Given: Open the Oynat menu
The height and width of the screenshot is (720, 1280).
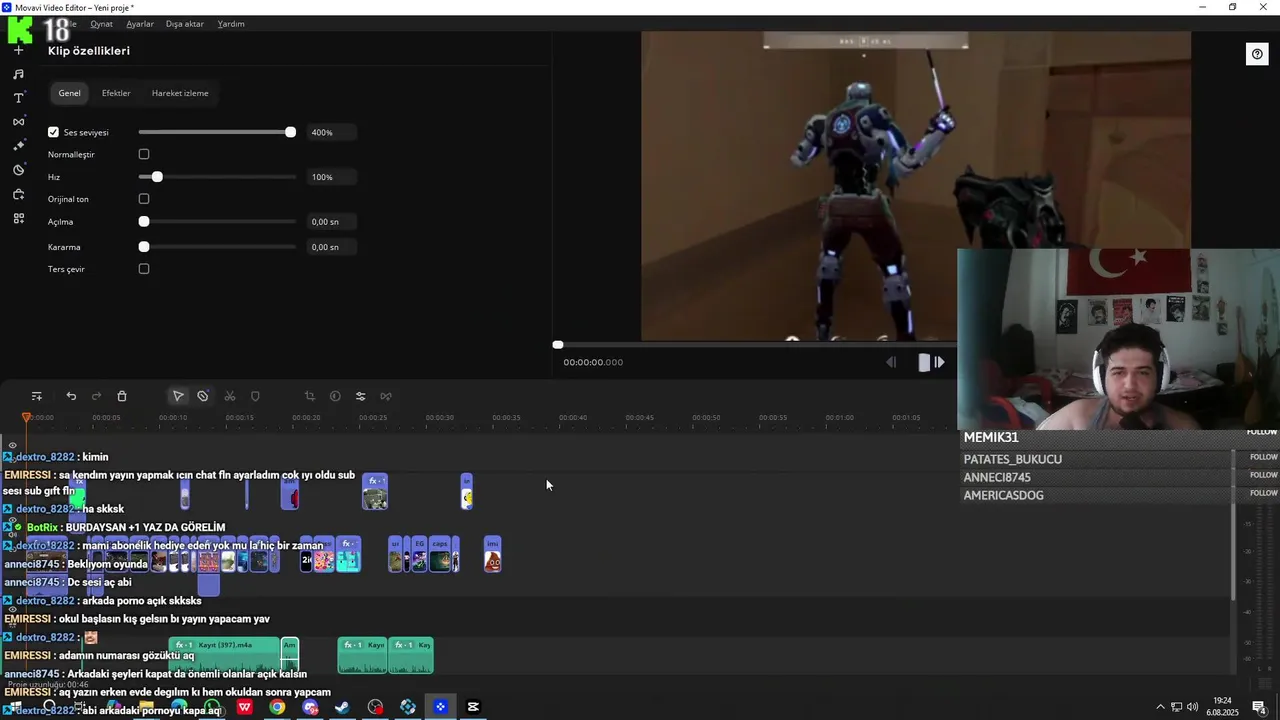Looking at the screenshot, I should click(101, 24).
